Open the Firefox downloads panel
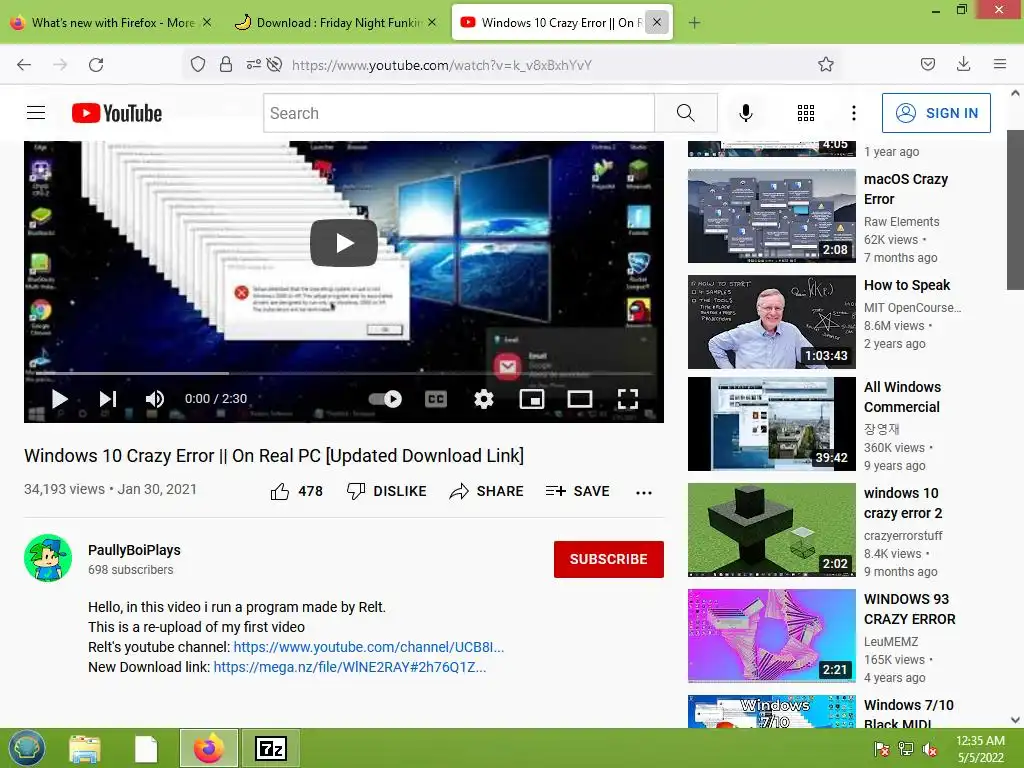This screenshot has width=1024, height=768. click(963, 64)
